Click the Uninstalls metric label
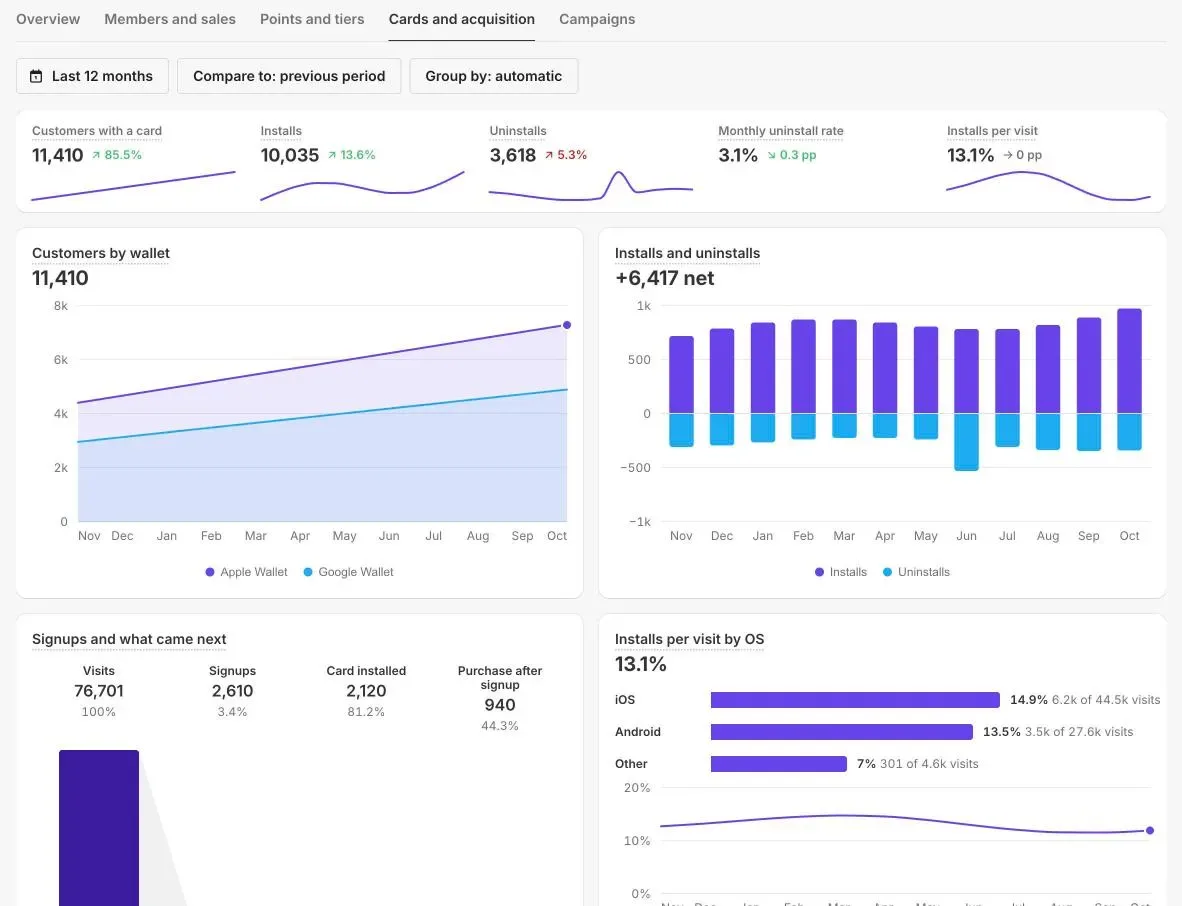1182x906 pixels. pyautogui.click(x=518, y=130)
